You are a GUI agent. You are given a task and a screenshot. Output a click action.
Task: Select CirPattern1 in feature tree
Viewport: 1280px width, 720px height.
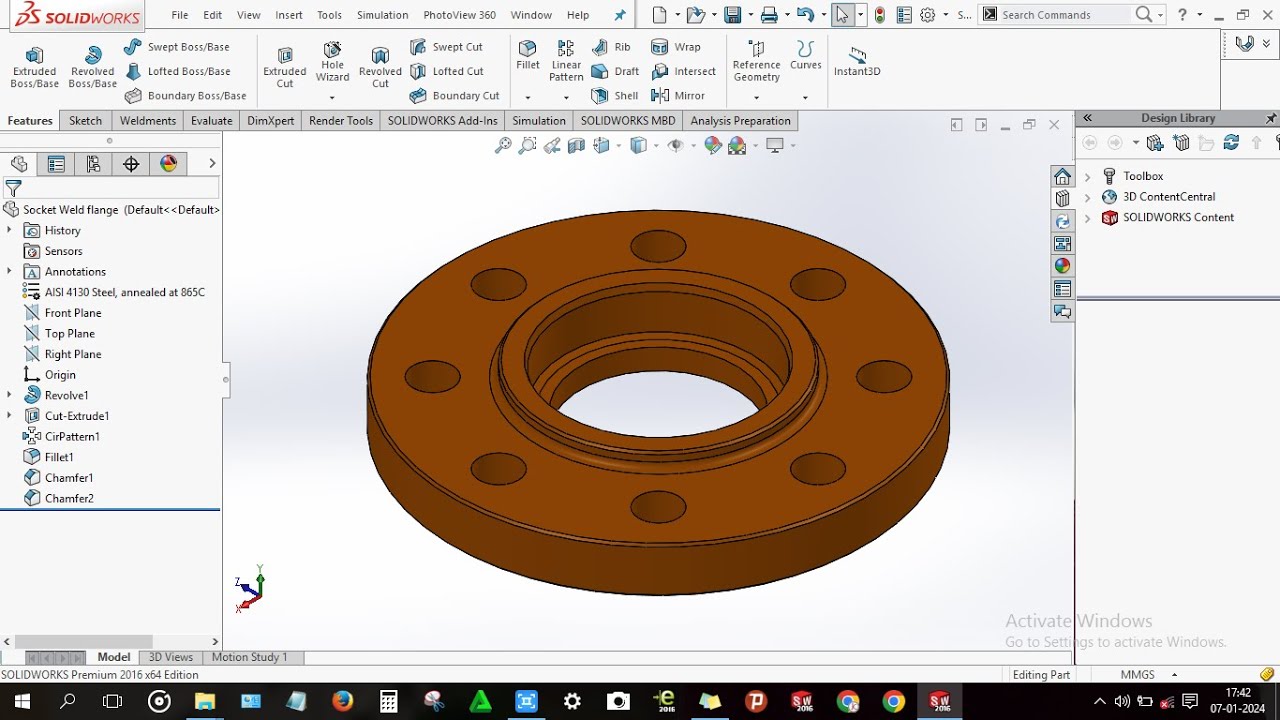tap(61, 436)
